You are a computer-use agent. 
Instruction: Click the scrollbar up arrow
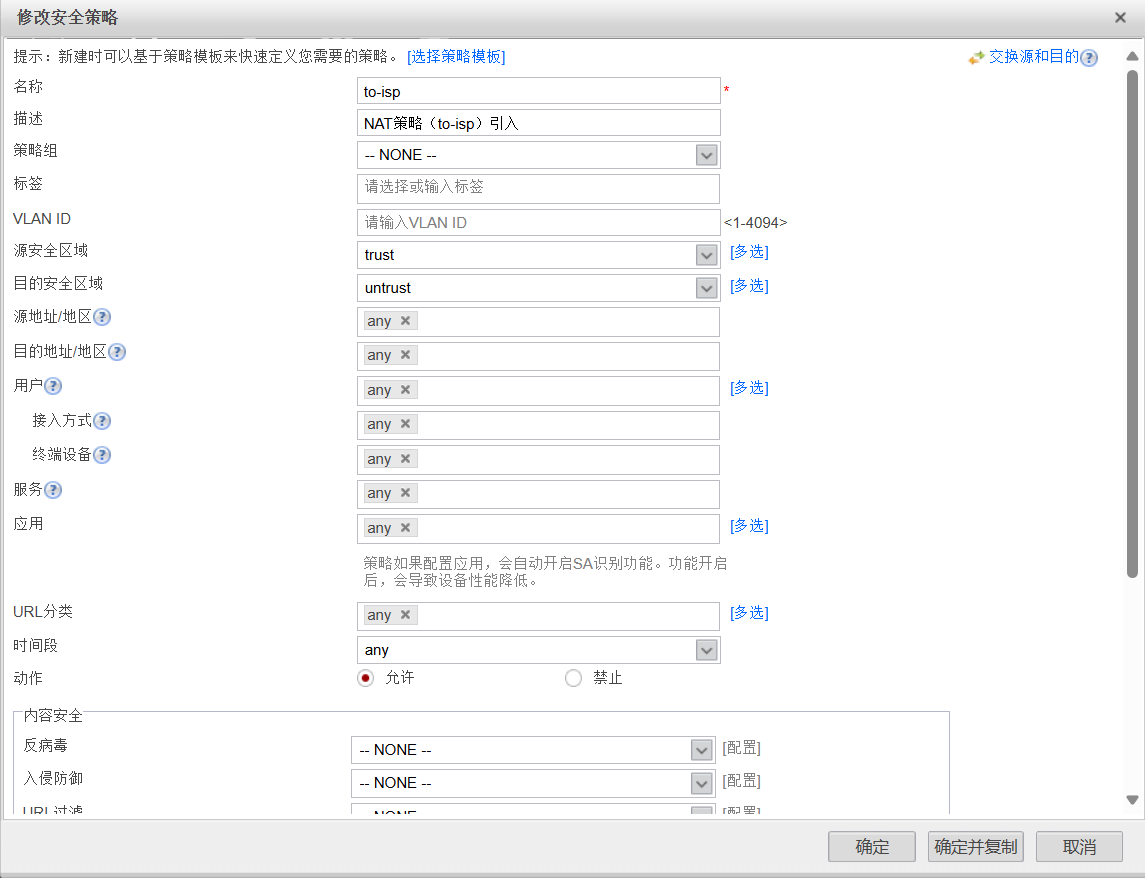tap(1132, 56)
